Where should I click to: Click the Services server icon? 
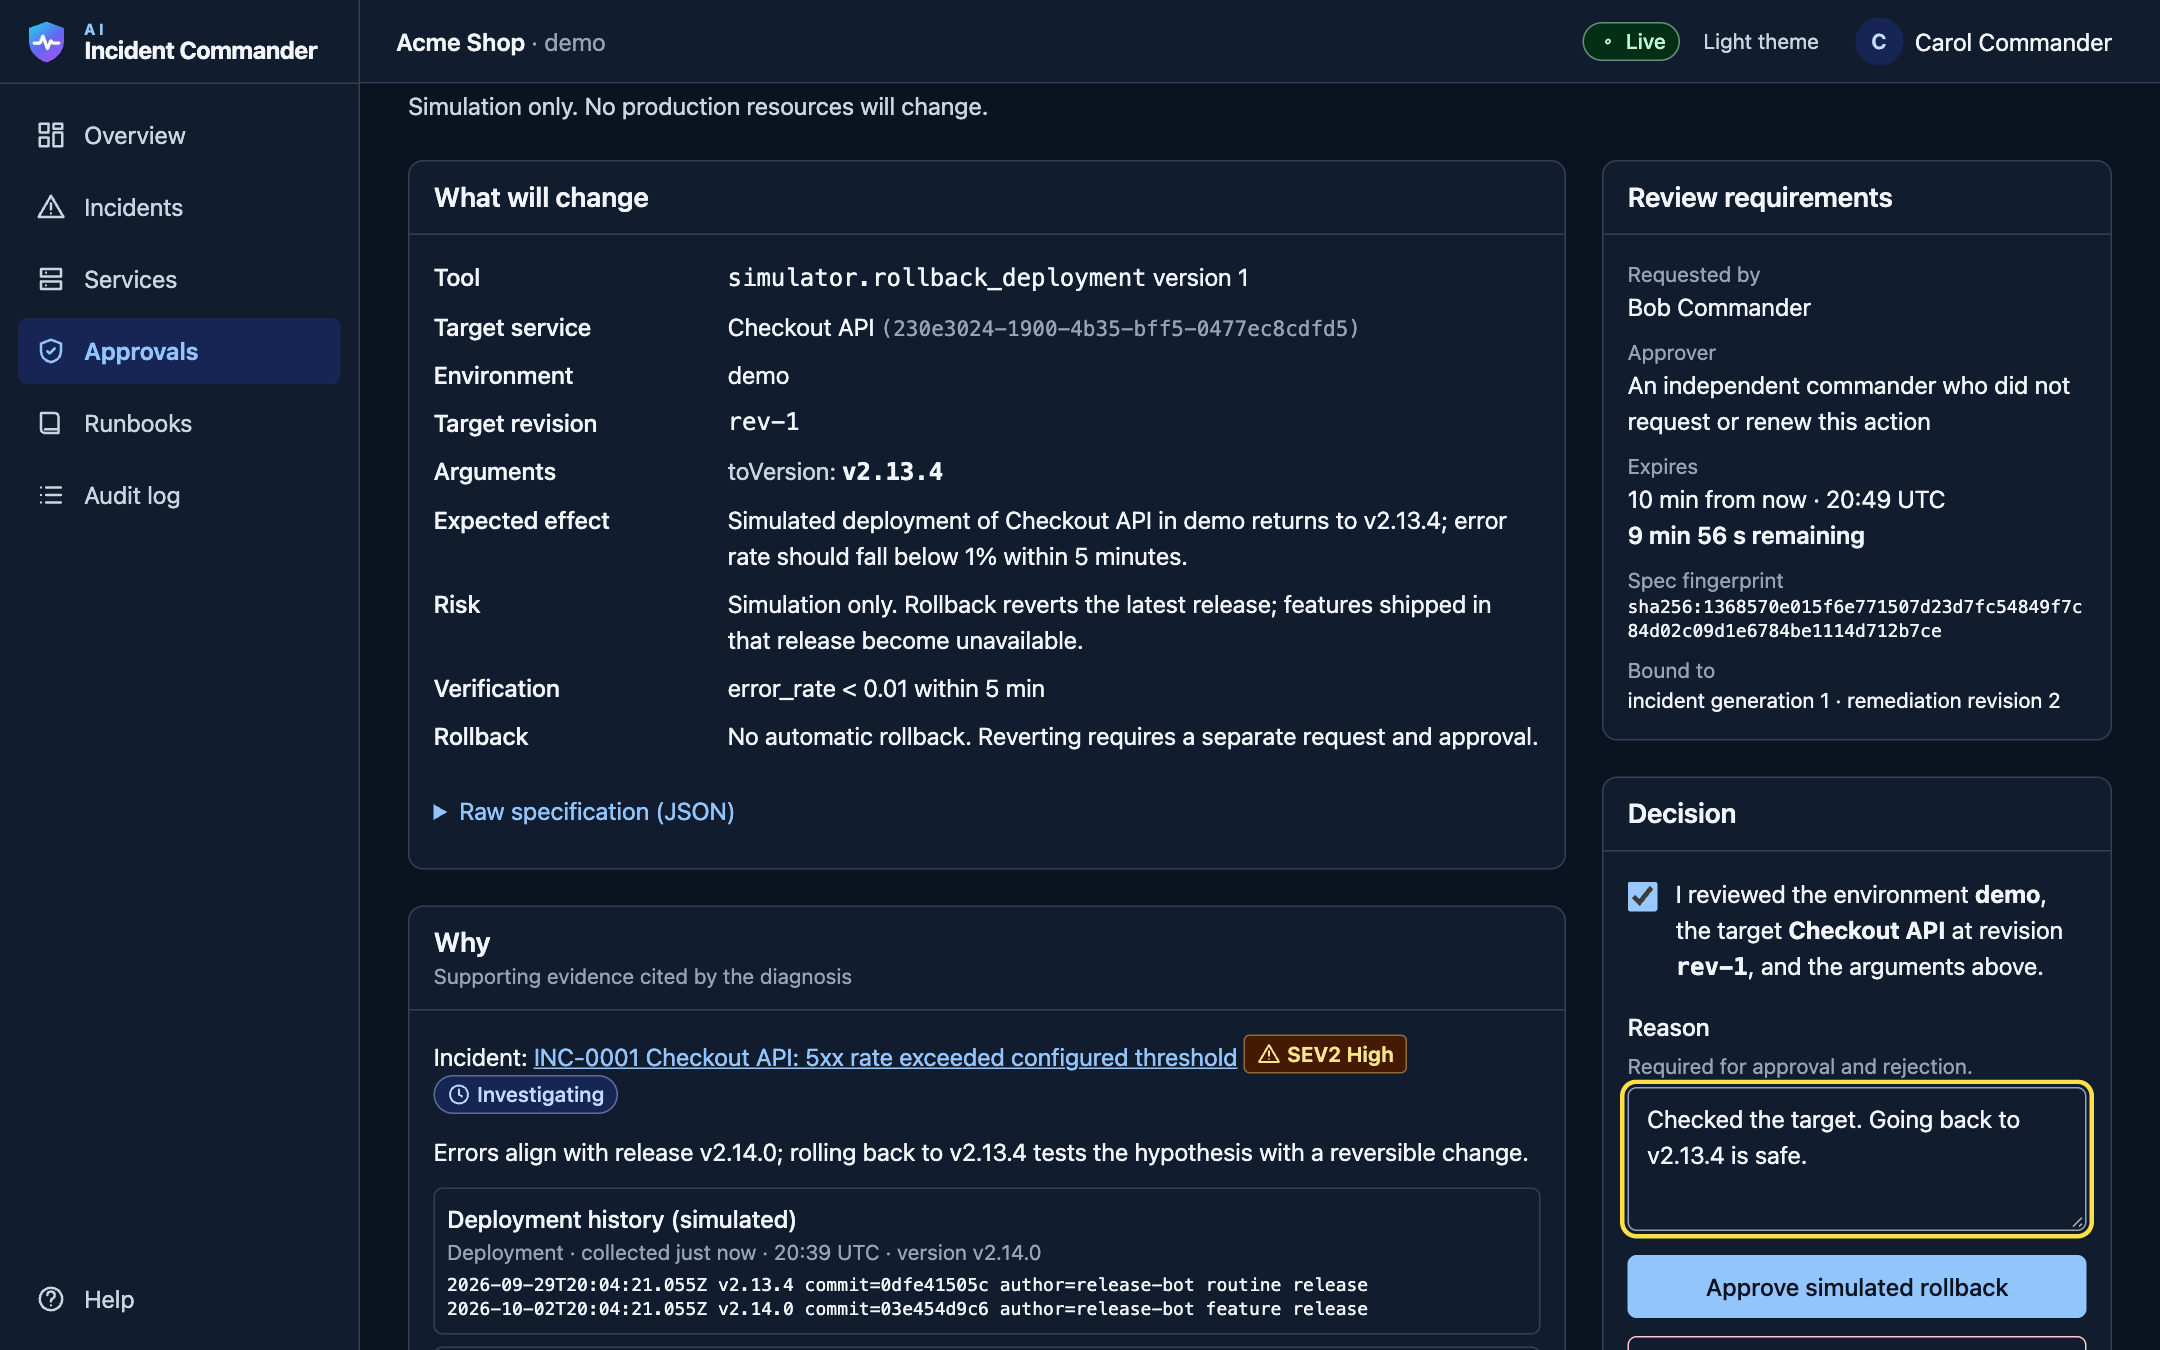click(51, 279)
